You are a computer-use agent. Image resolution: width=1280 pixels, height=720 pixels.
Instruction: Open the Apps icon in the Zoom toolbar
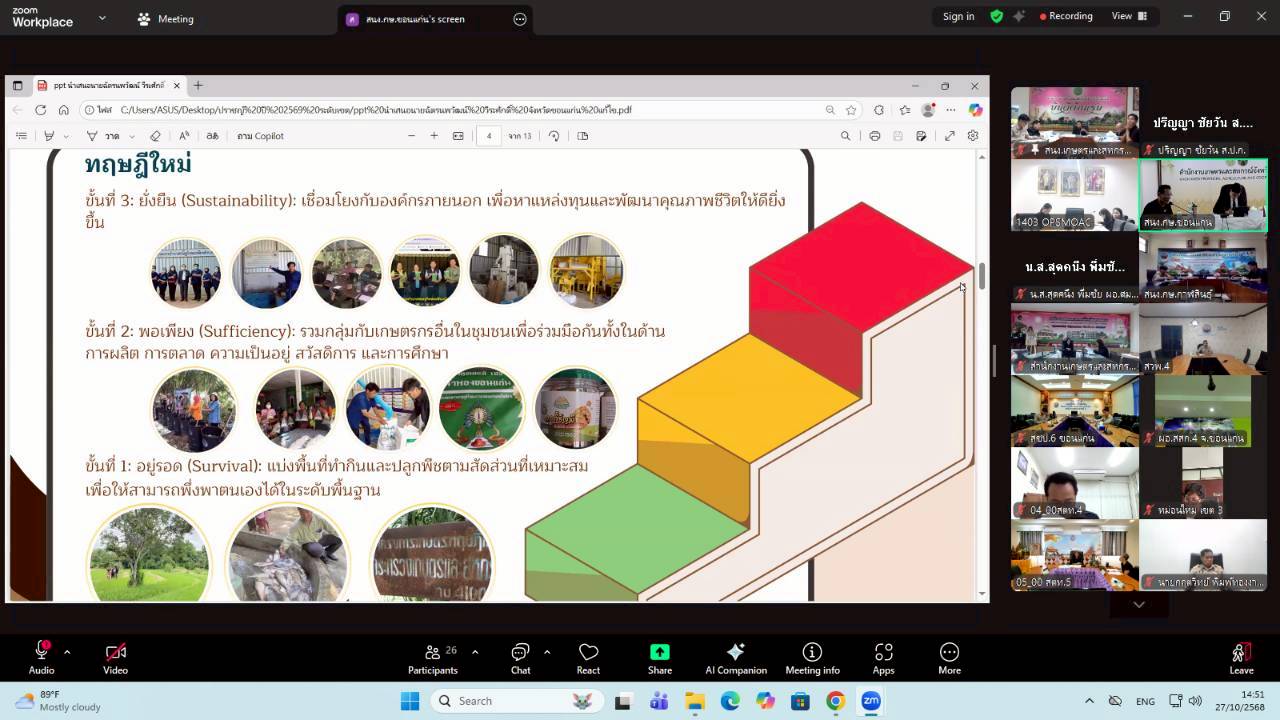883,657
